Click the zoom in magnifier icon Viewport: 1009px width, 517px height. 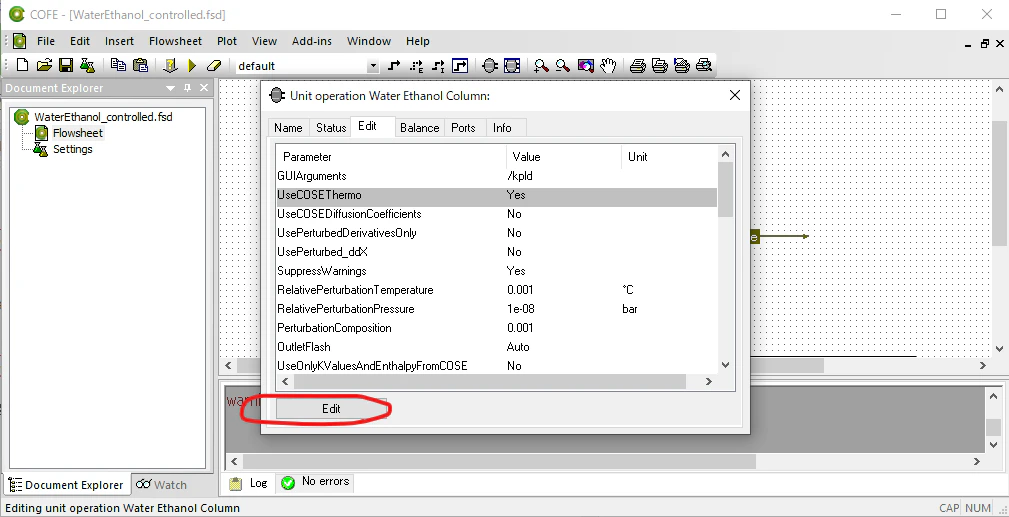(541, 66)
